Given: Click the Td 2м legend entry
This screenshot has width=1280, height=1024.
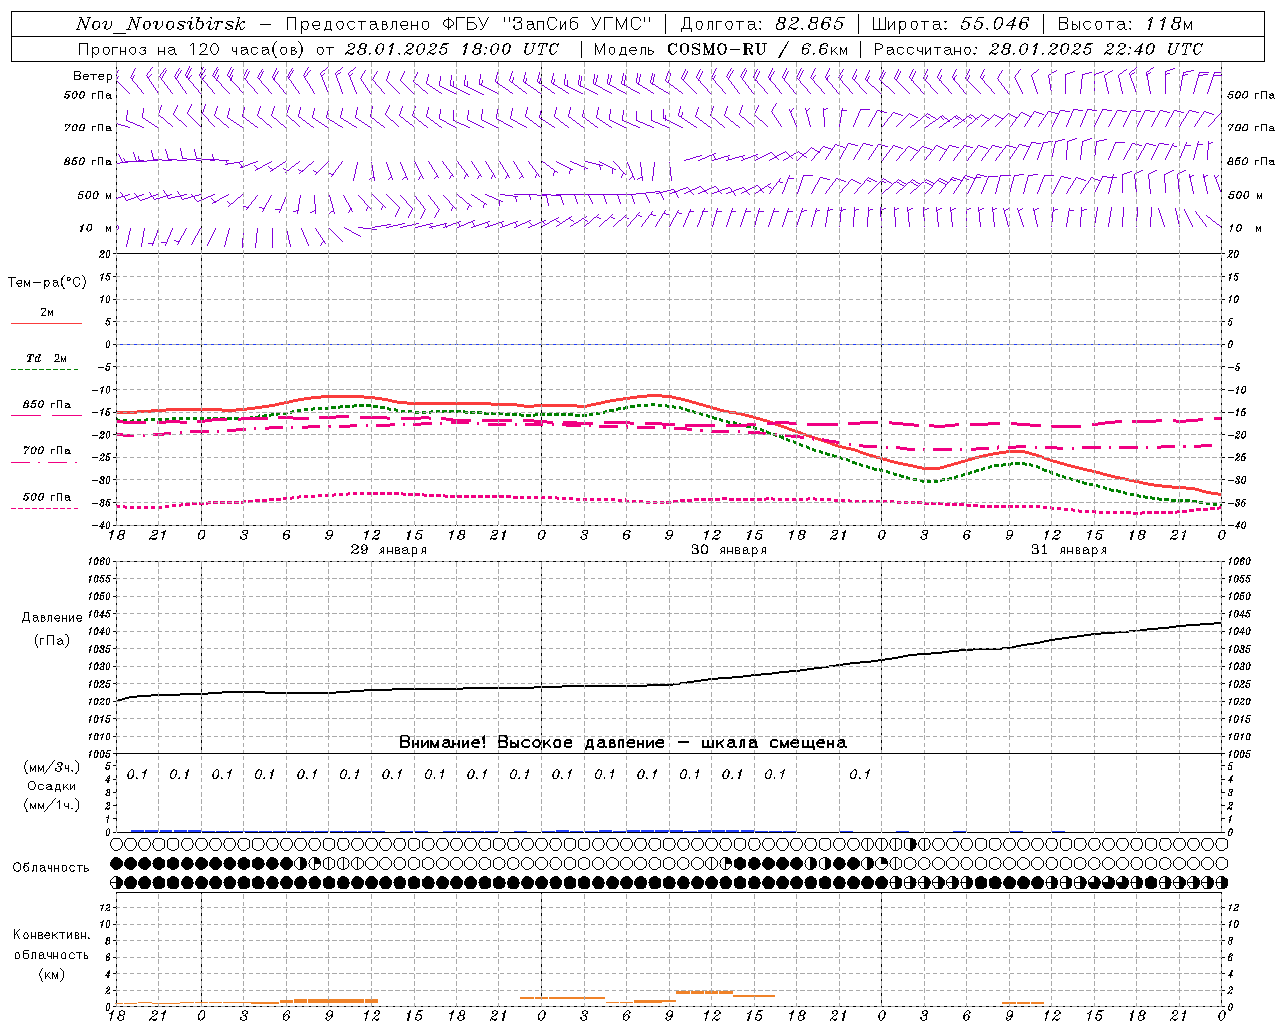Looking at the screenshot, I should click(x=47, y=358).
